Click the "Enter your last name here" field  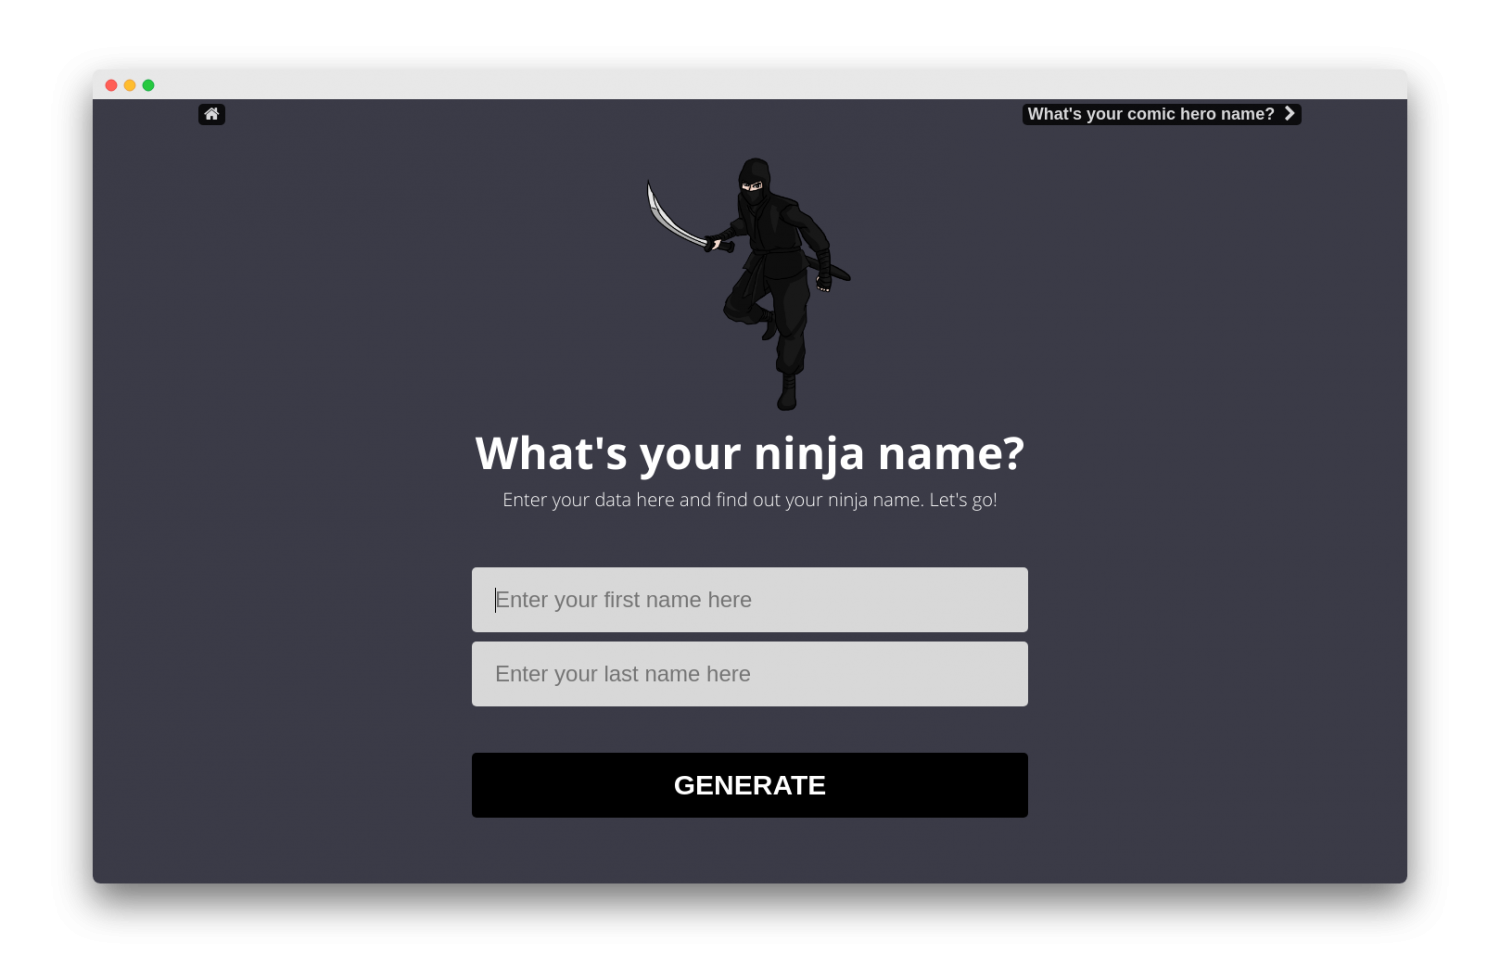pos(750,674)
